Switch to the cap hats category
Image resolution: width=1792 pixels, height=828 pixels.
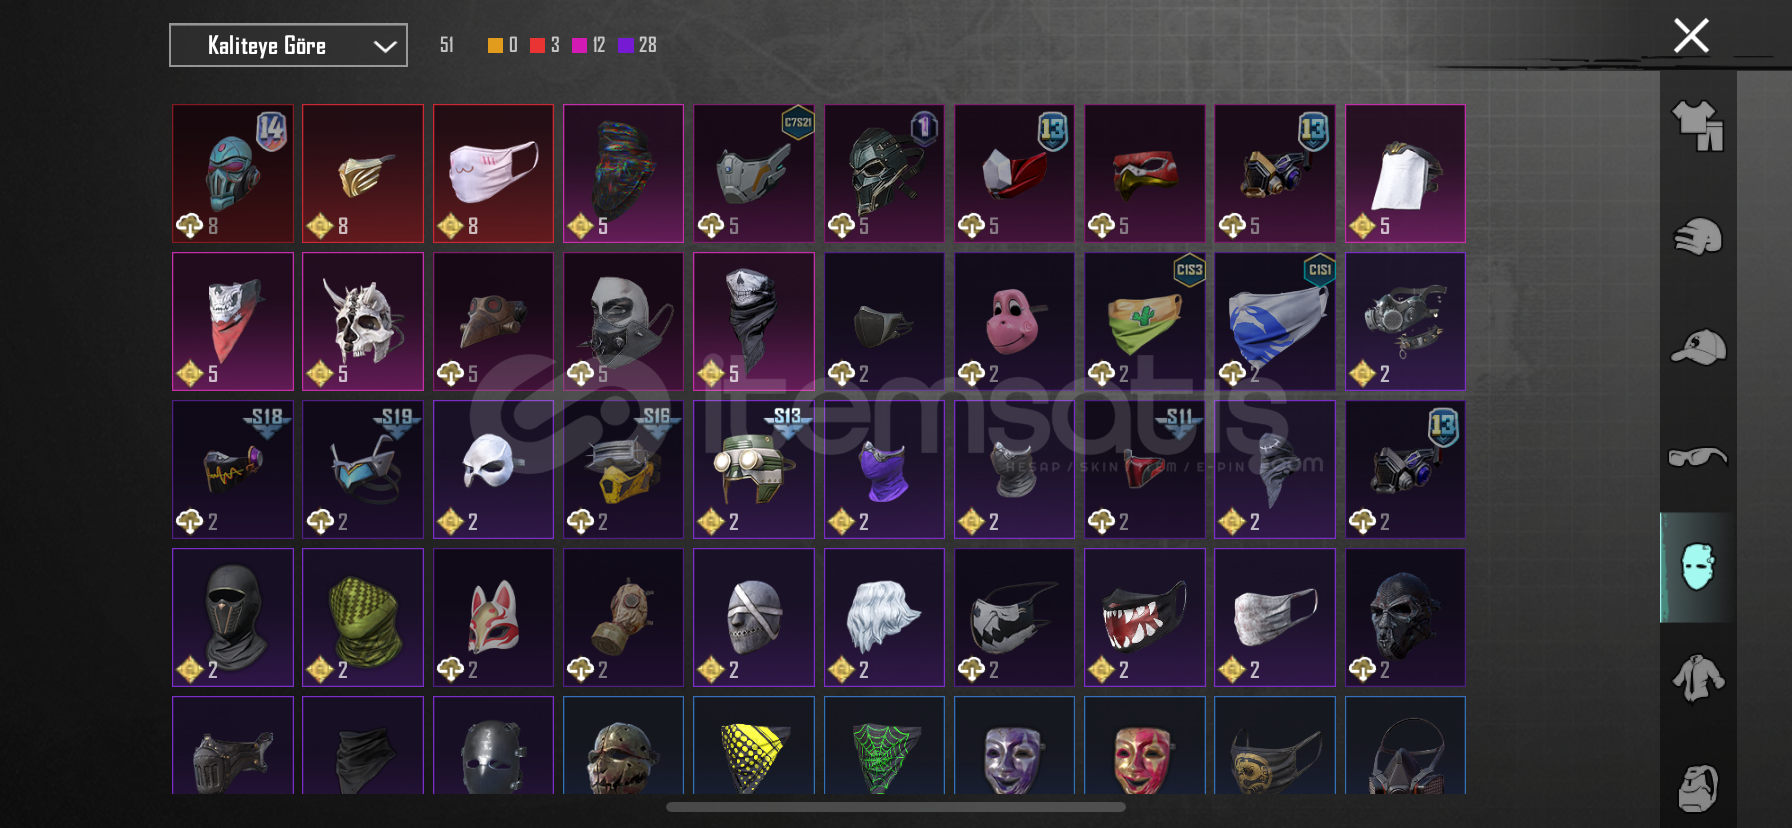click(x=1698, y=347)
